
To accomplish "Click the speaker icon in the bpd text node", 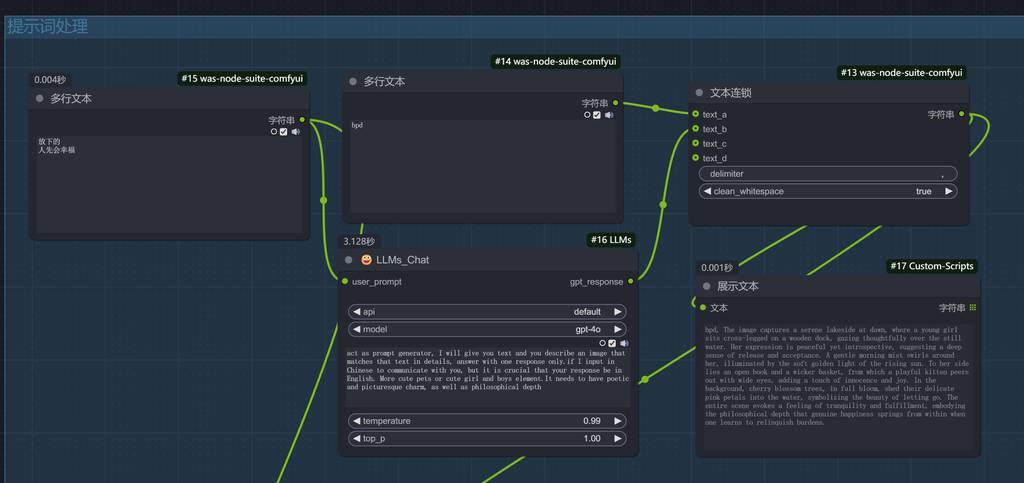I will click(x=609, y=115).
